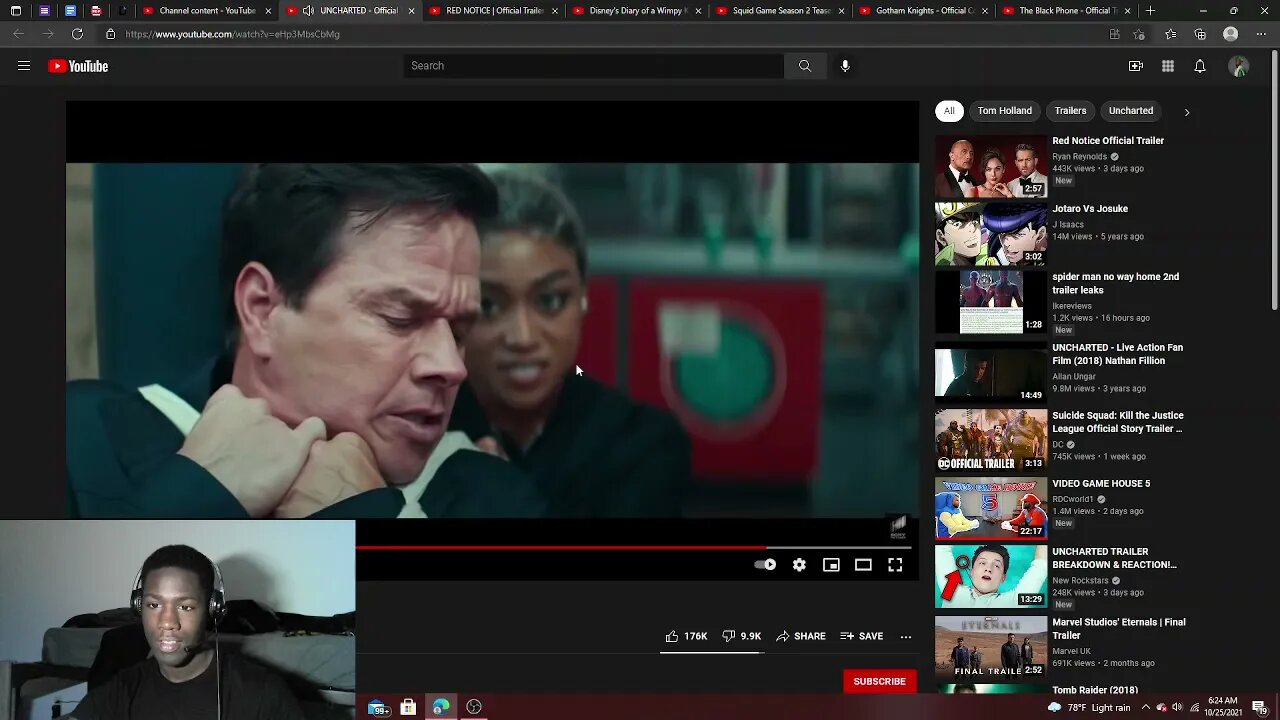Image resolution: width=1280 pixels, height=720 pixels.
Task: Switch to RED NOTICE Official Trailer tab
Action: tap(493, 11)
